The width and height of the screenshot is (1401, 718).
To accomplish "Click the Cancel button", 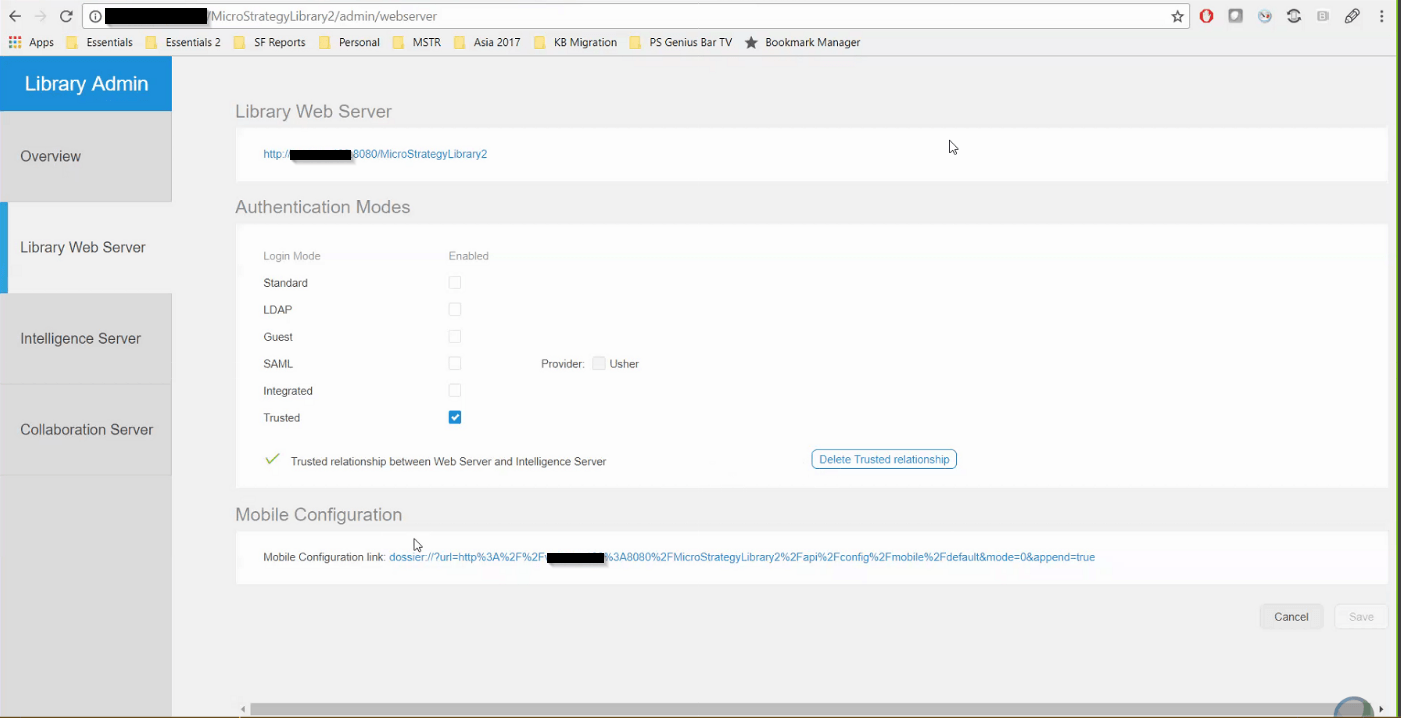I will click(1291, 617).
